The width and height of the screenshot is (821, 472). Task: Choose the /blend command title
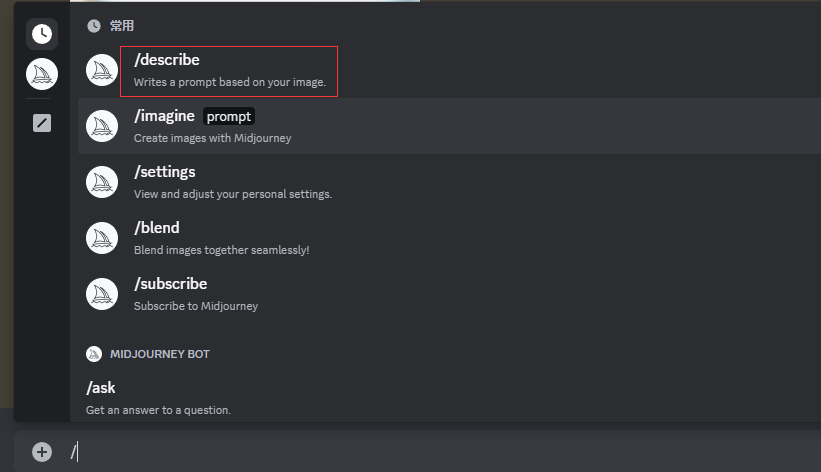pyautogui.click(x=157, y=228)
